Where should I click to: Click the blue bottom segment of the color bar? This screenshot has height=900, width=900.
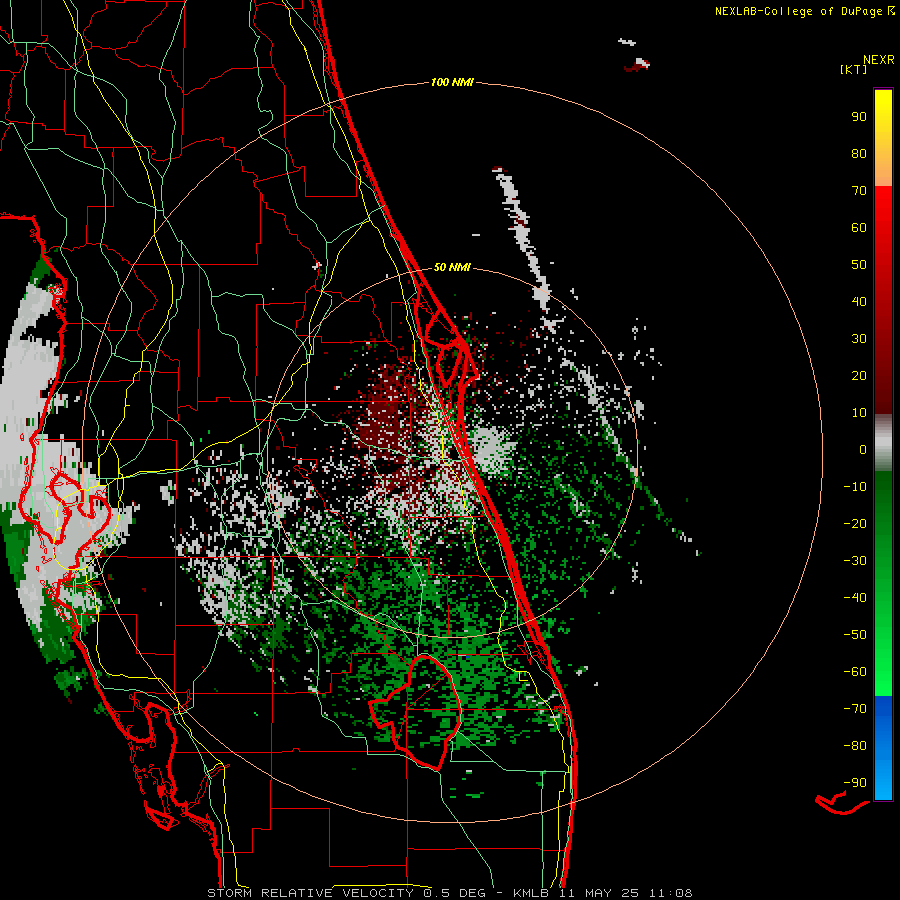[883, 748]
